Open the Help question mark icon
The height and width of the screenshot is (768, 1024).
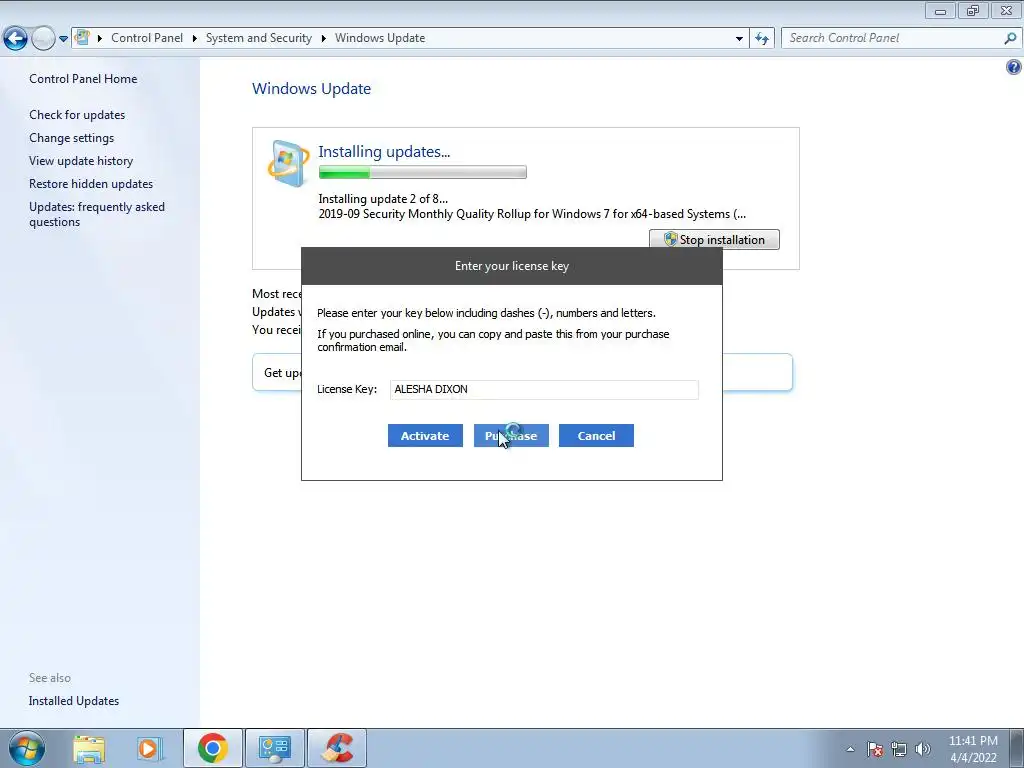click(1014, 67)
